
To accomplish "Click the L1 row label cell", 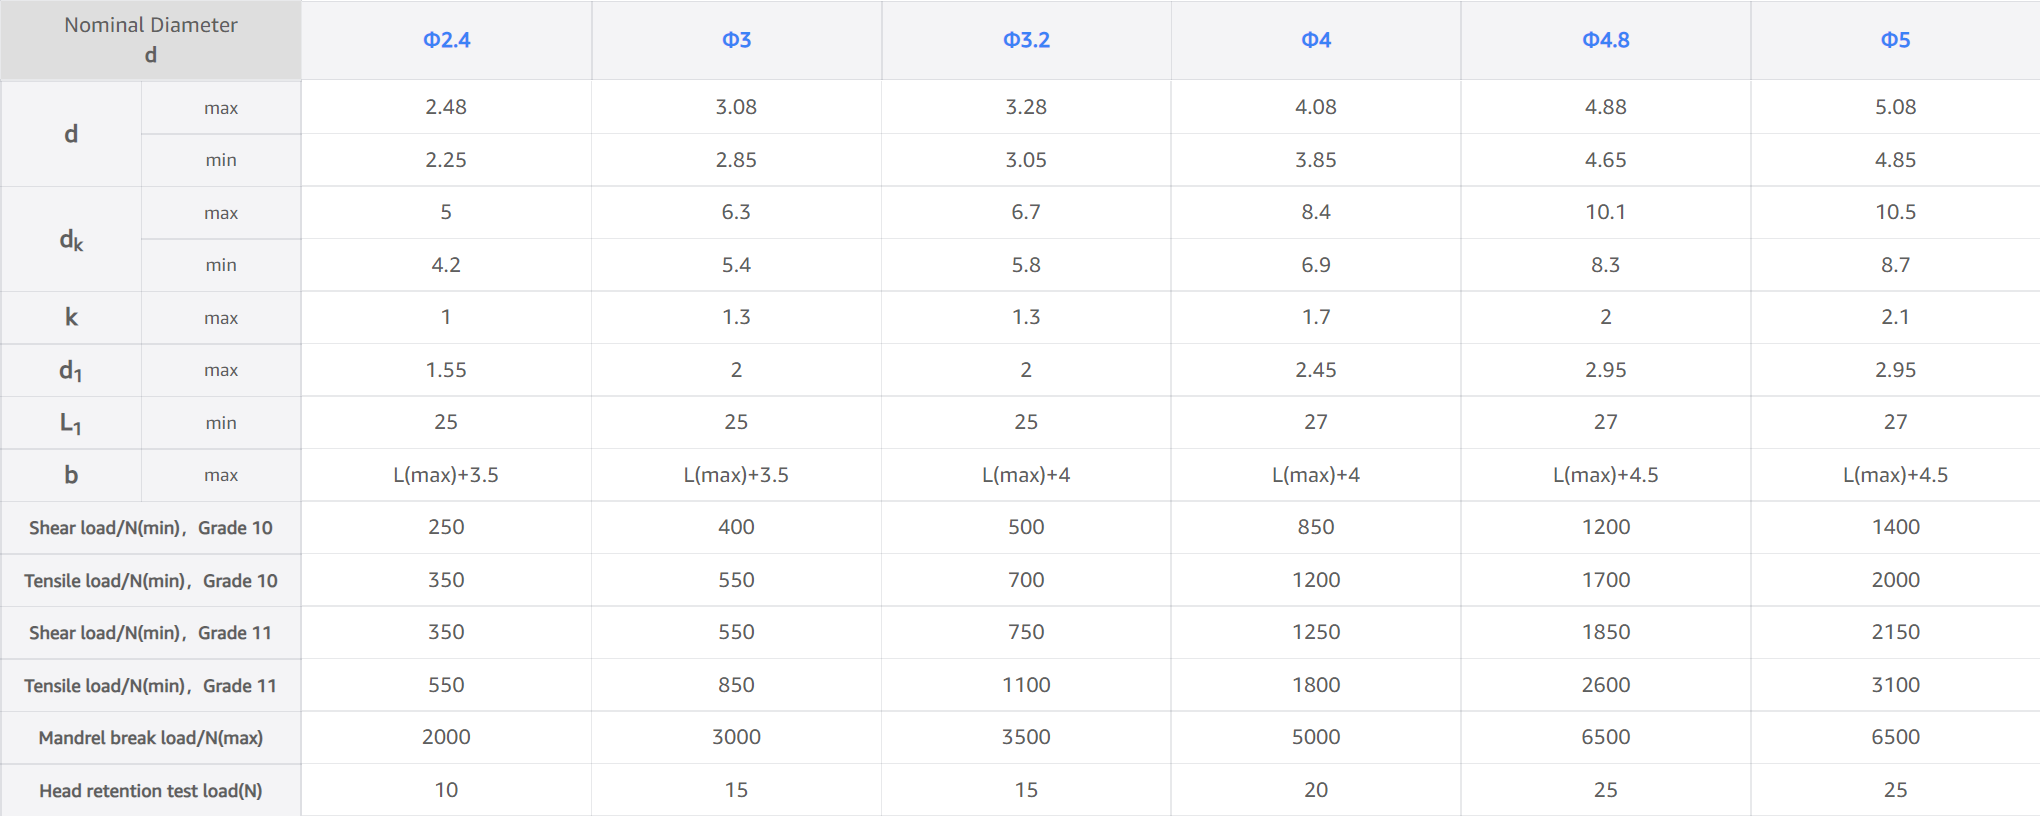I will click(71, 423).
